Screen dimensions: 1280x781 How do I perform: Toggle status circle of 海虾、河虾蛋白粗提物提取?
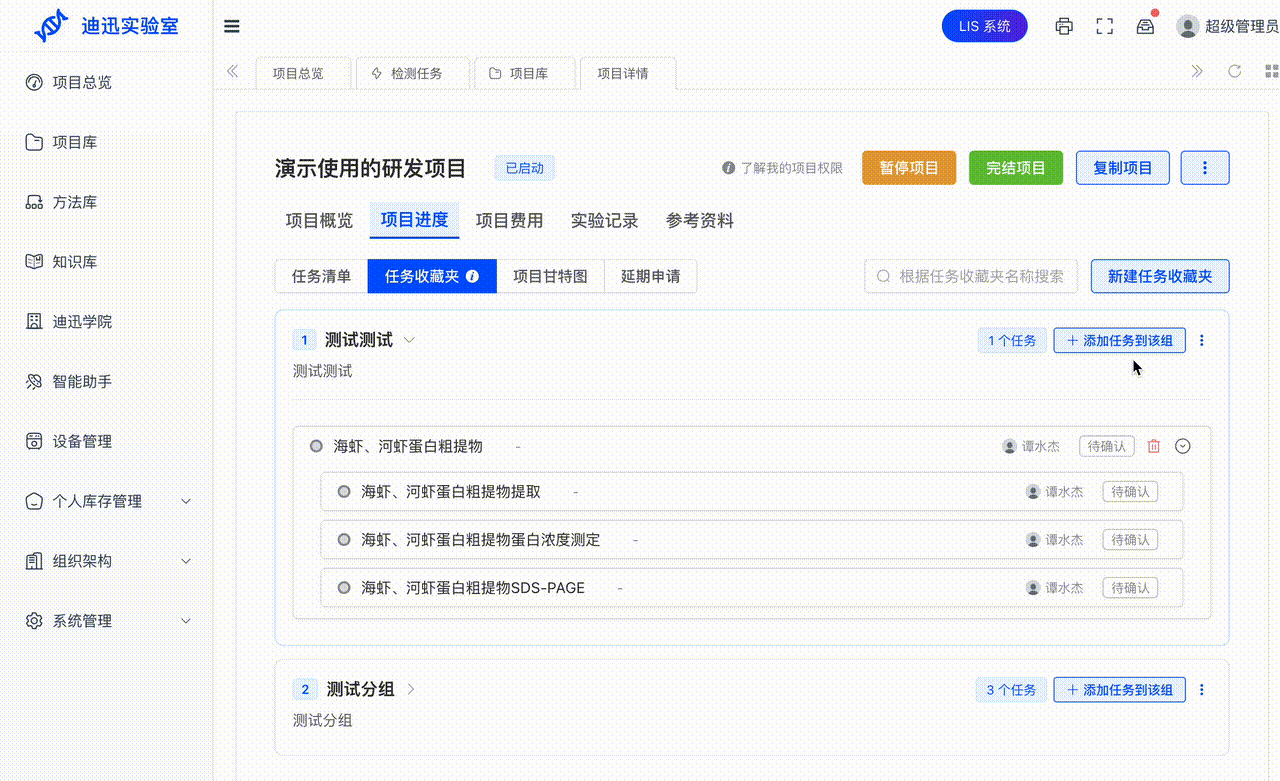[344, 492]
